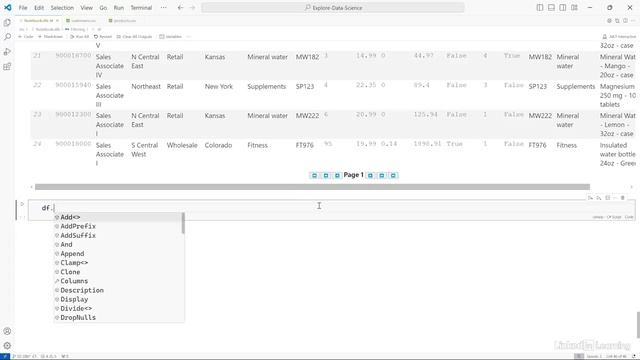Select Clone from the autocomplete list
640x360 pixels.
click(118, 272)
